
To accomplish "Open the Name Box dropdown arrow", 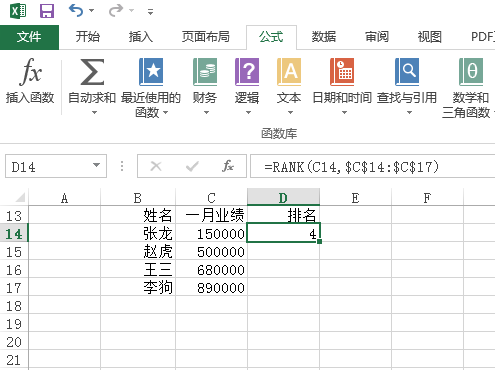I will tap(96, 165).
